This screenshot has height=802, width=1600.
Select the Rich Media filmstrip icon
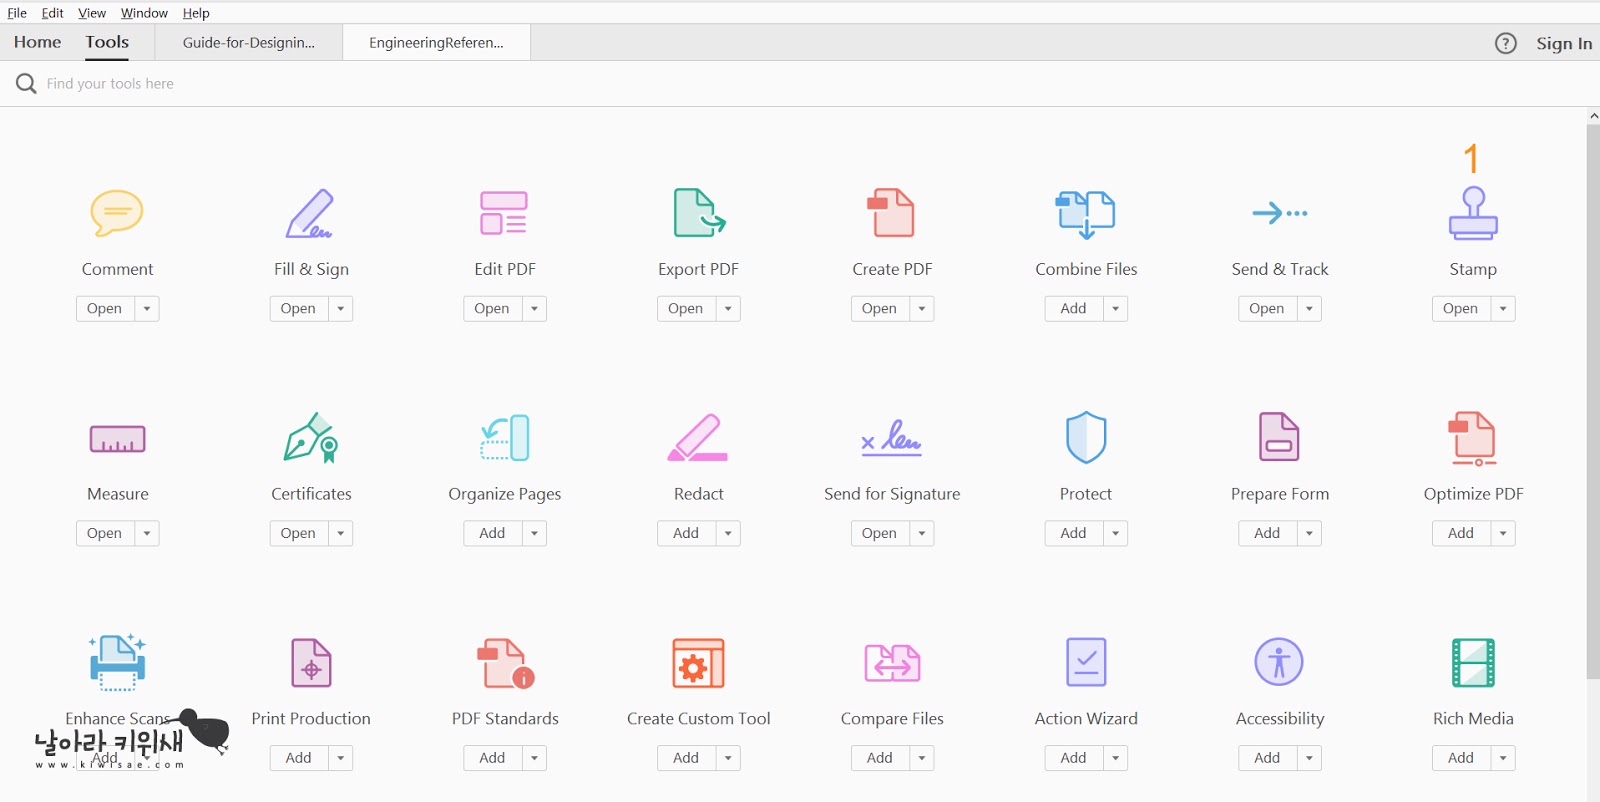point(1473,663)
